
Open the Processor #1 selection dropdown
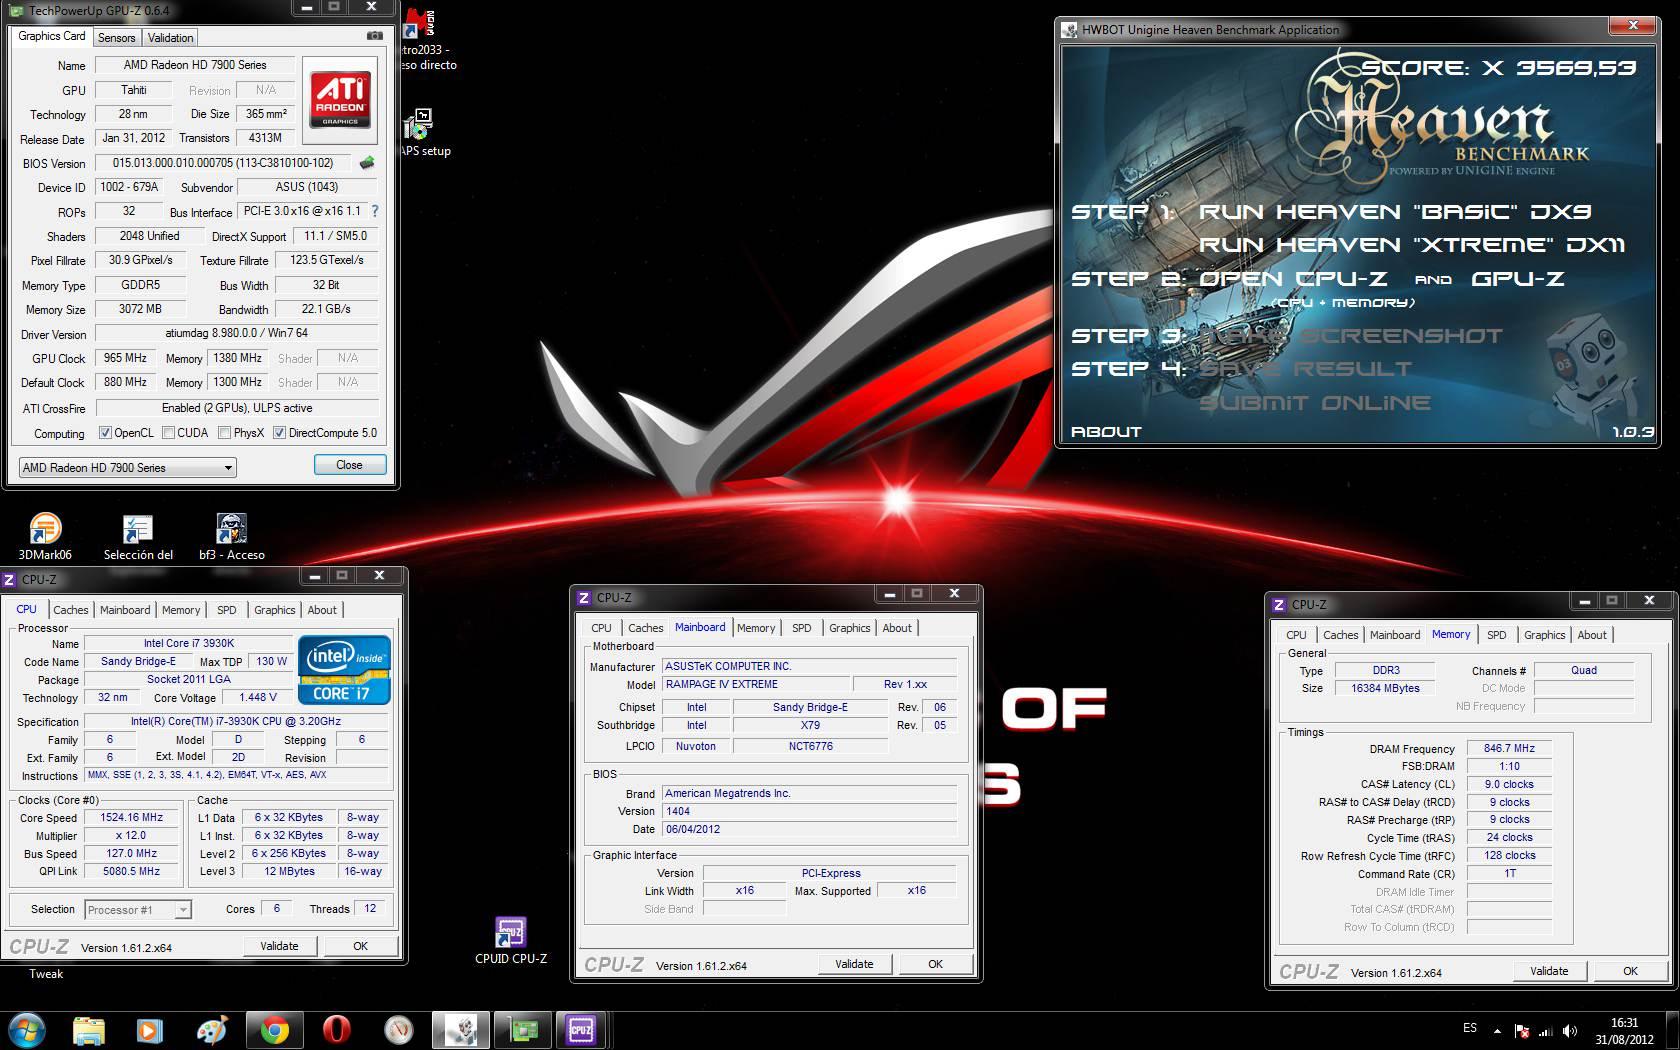tap(137, 909)
